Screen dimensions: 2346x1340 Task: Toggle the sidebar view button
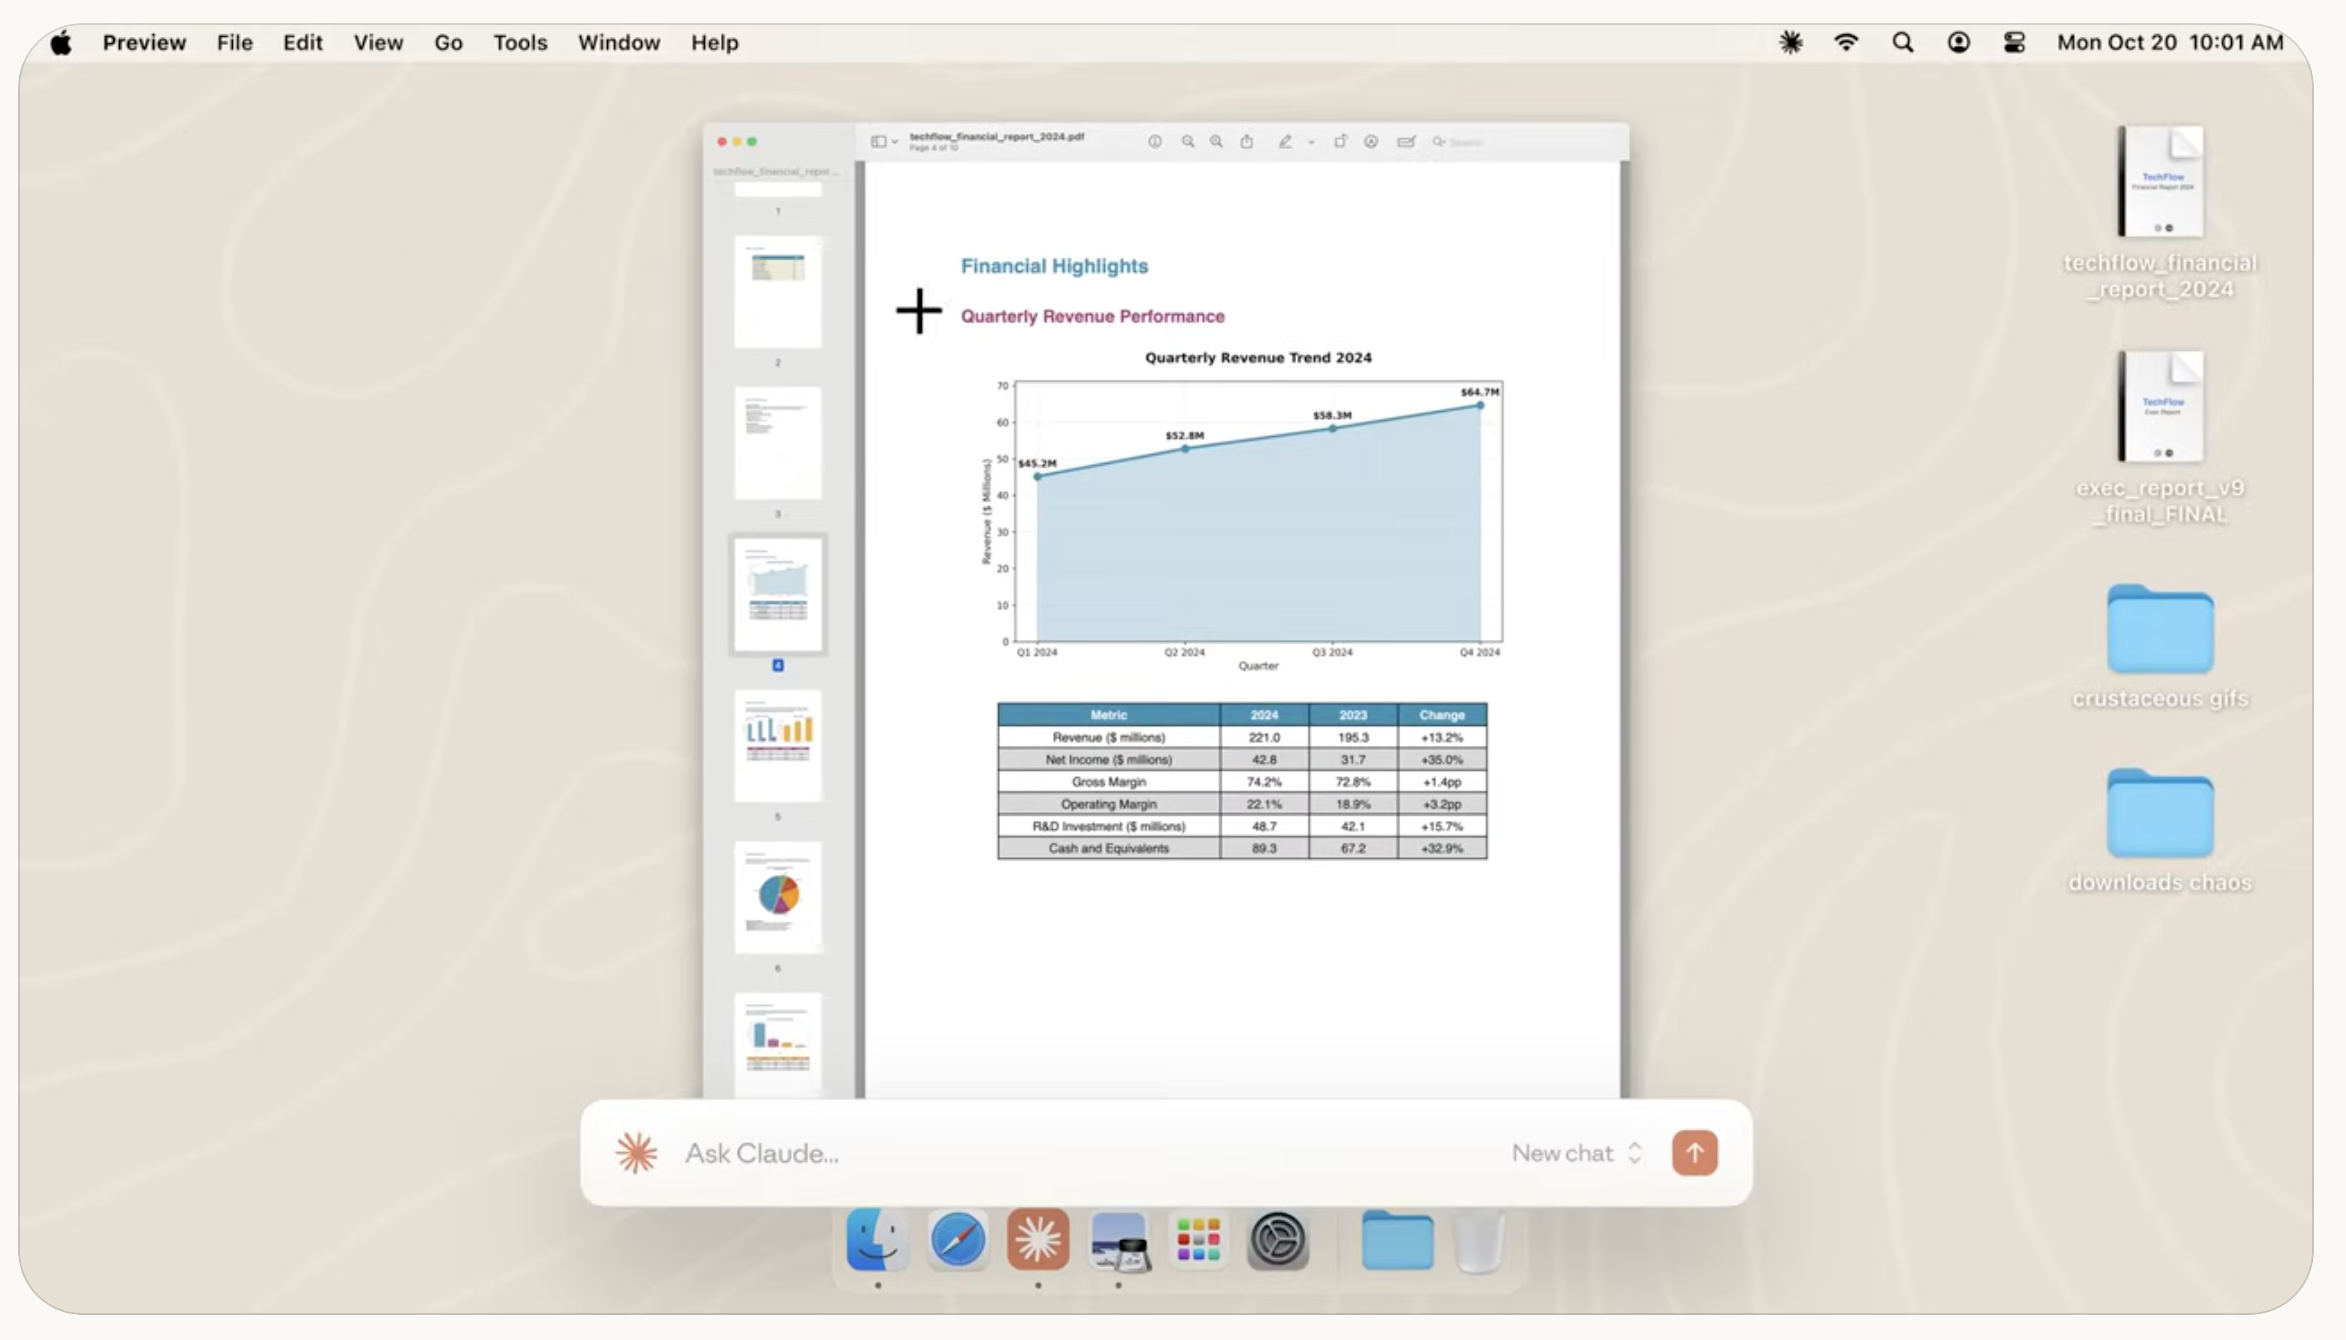pyautogui.click(x=878, y=142)
